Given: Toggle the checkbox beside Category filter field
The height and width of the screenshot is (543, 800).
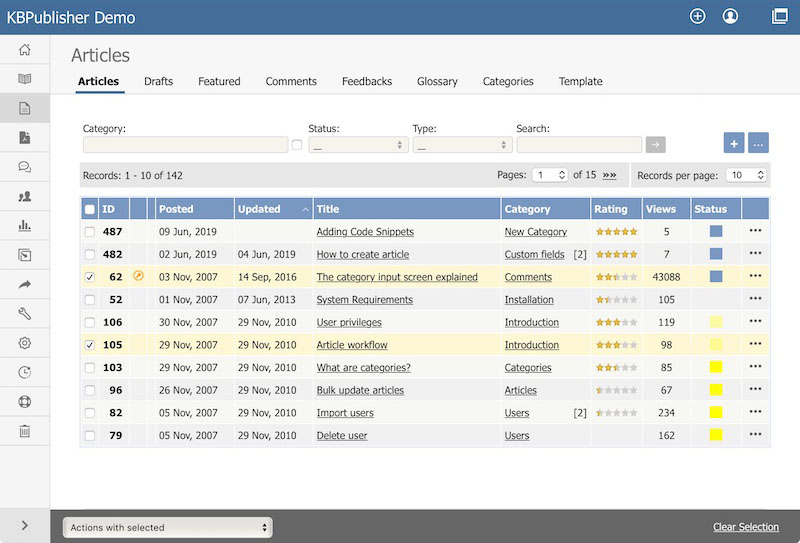Looking at the screenshot, I should point(297,145).
